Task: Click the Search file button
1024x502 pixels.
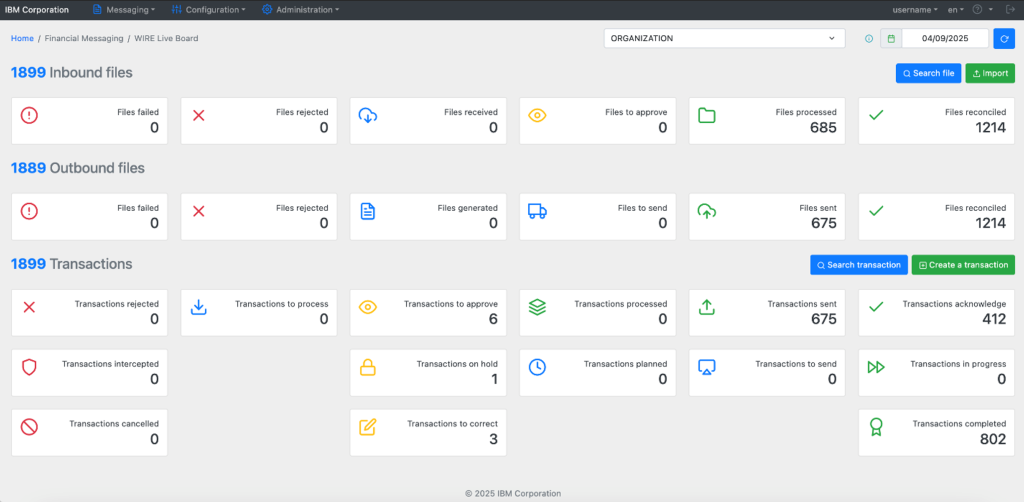Action: pyautogui.click(x=929, y=74)
